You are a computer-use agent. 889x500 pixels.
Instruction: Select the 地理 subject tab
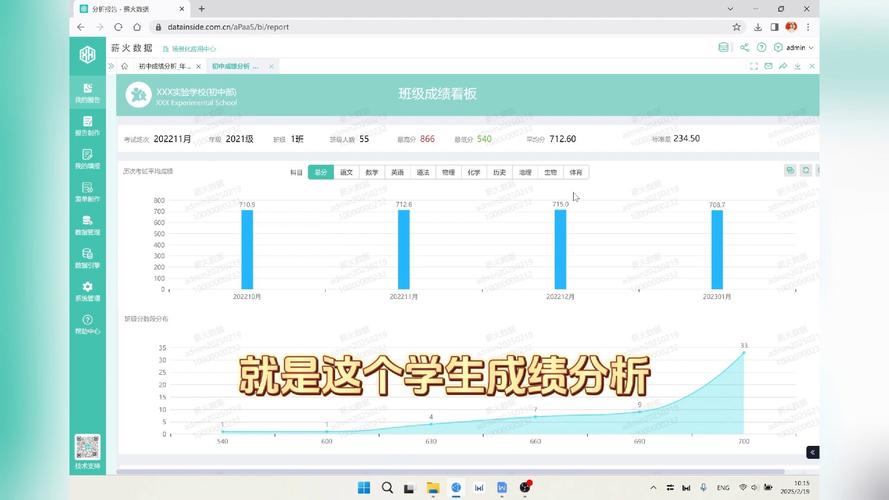click(525, 172)
